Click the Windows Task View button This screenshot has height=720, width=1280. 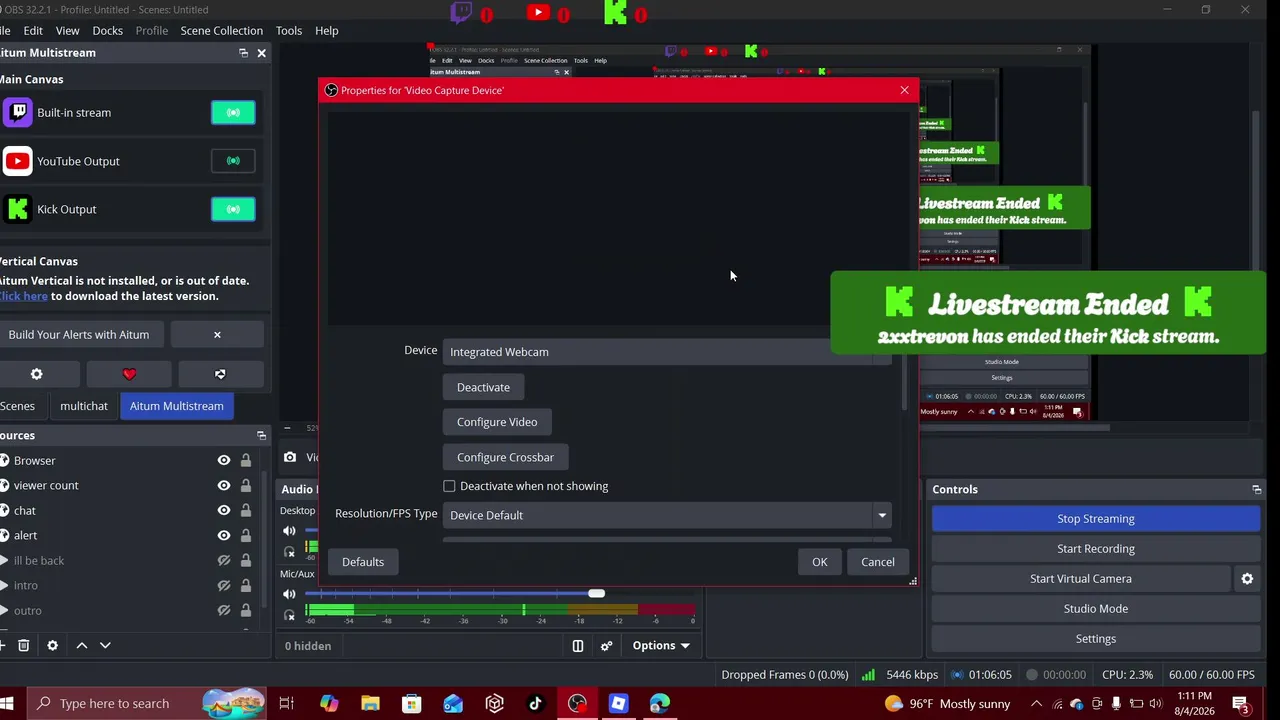pyautogui.click(x=286, y=704)
